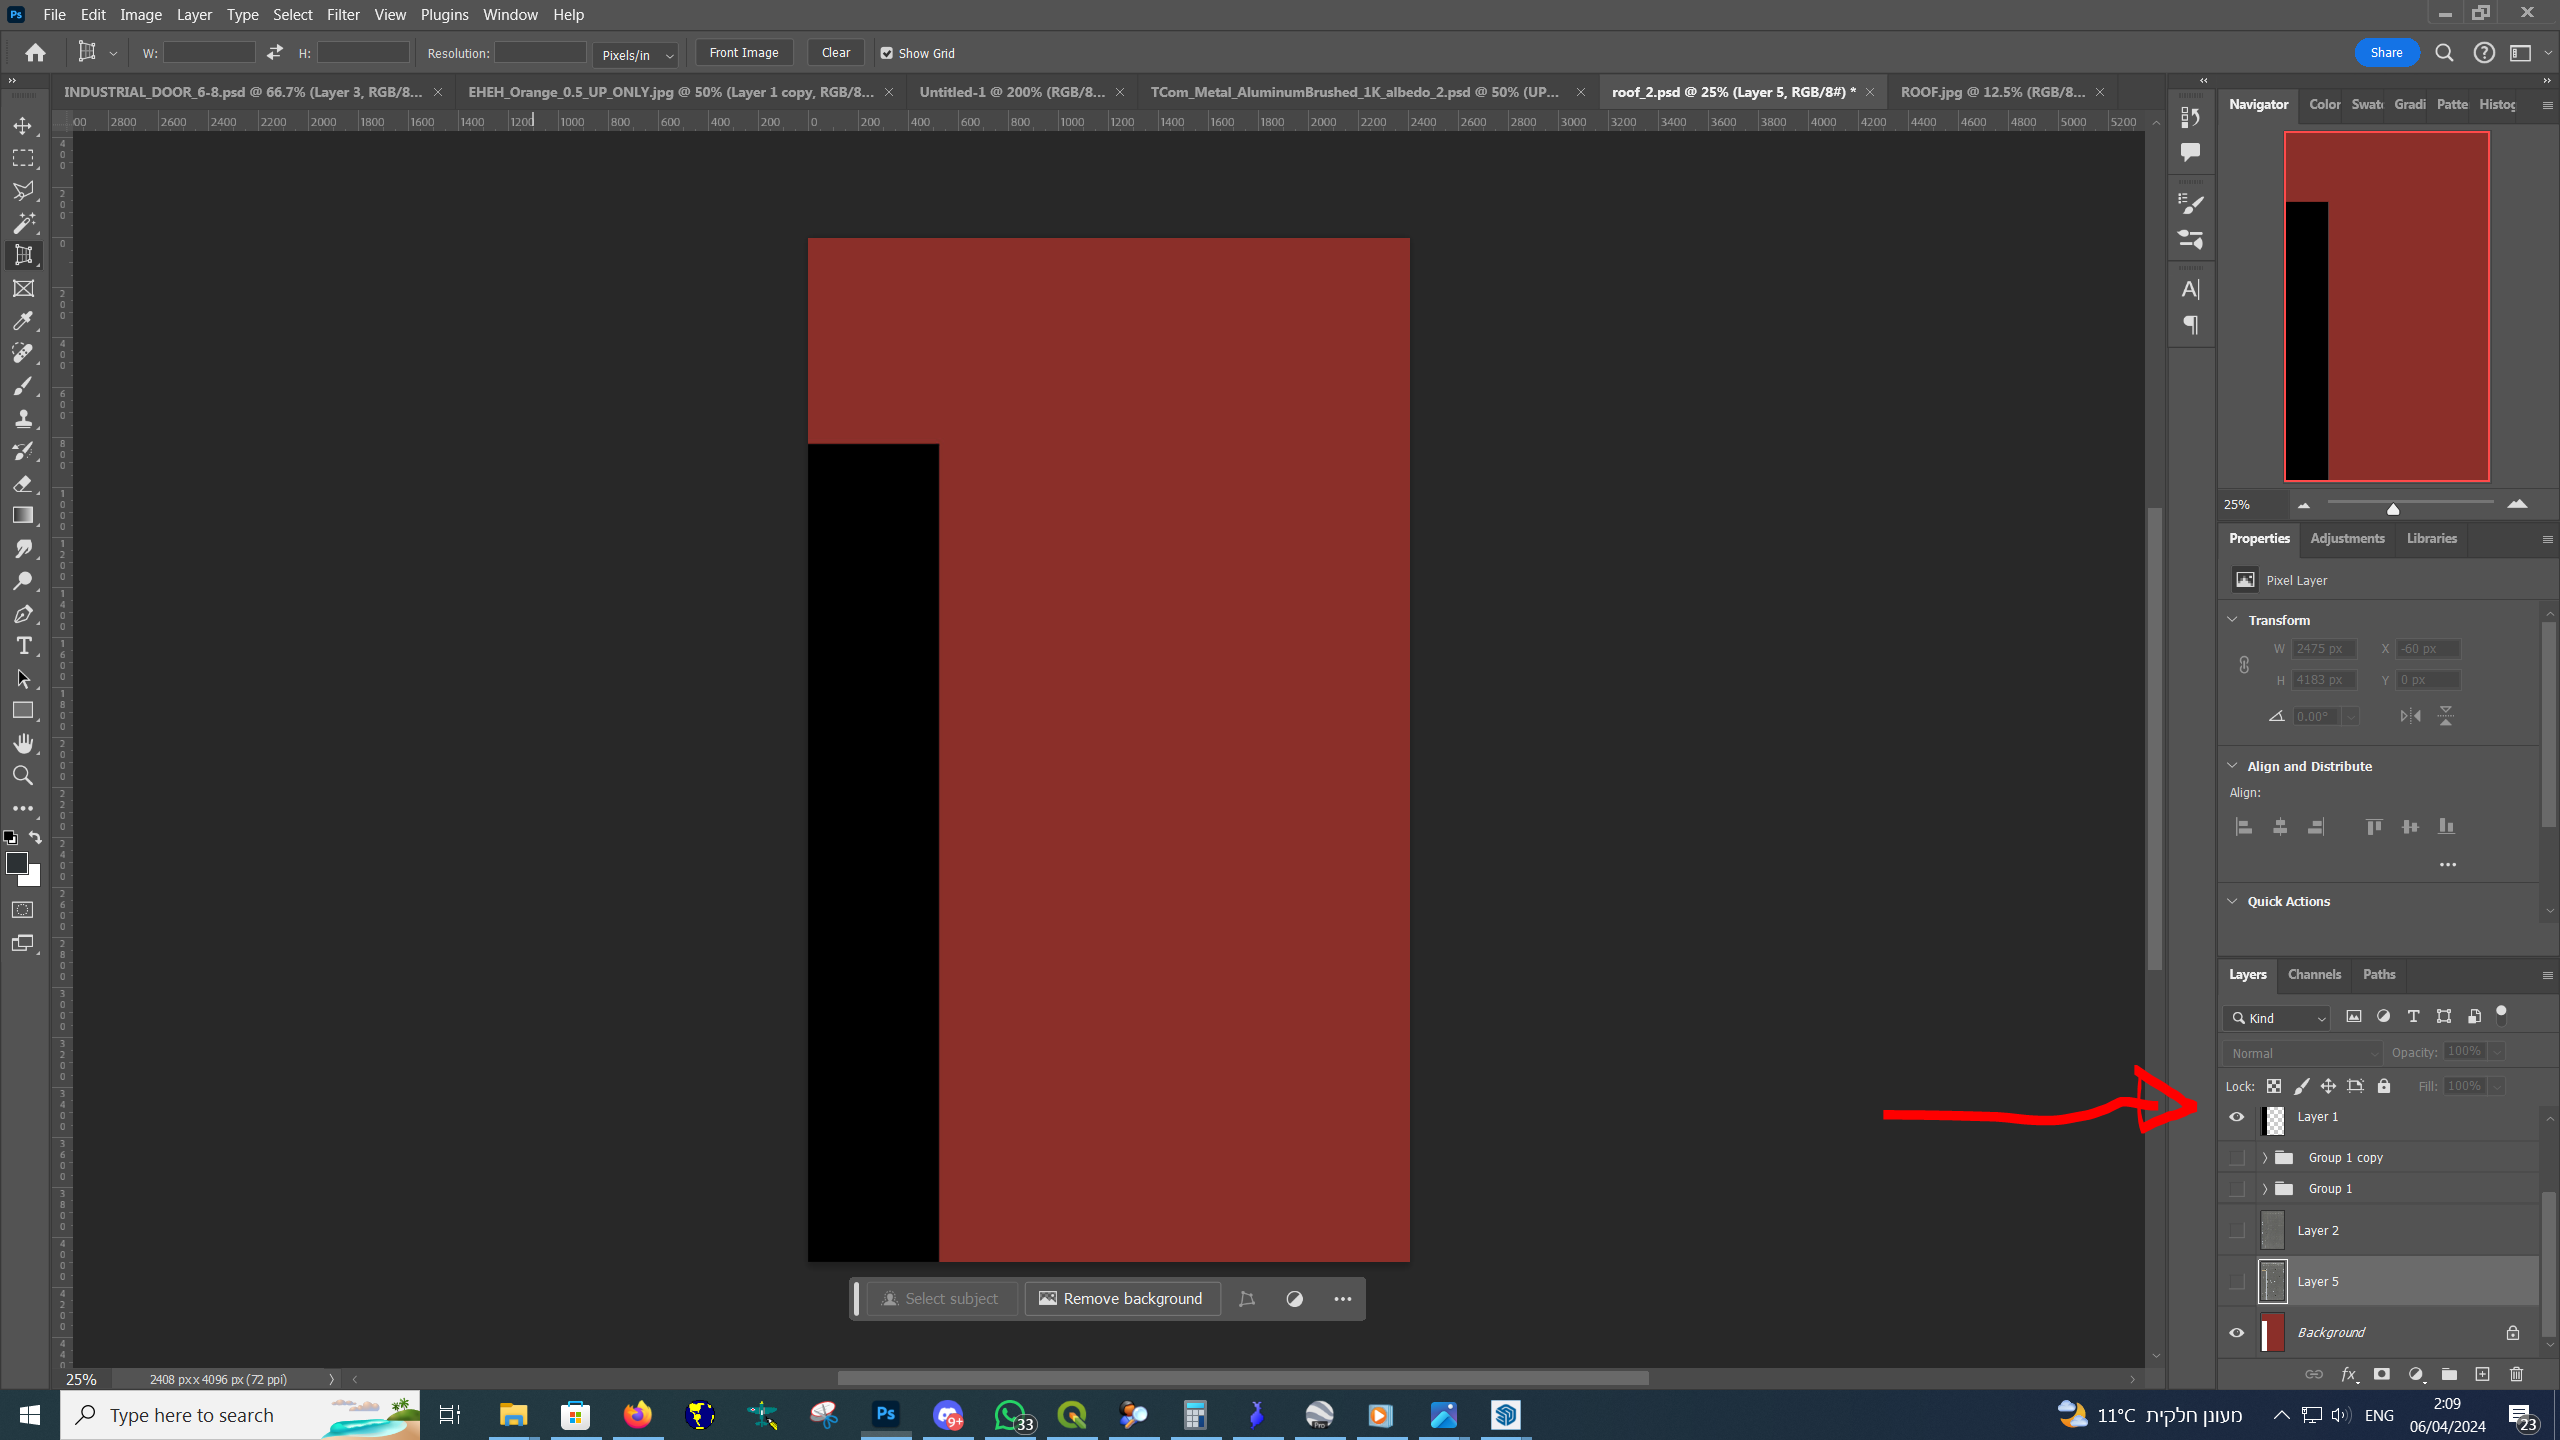
Task: Expand the Group 1 copy folder
Action: coord(2265,1157)
